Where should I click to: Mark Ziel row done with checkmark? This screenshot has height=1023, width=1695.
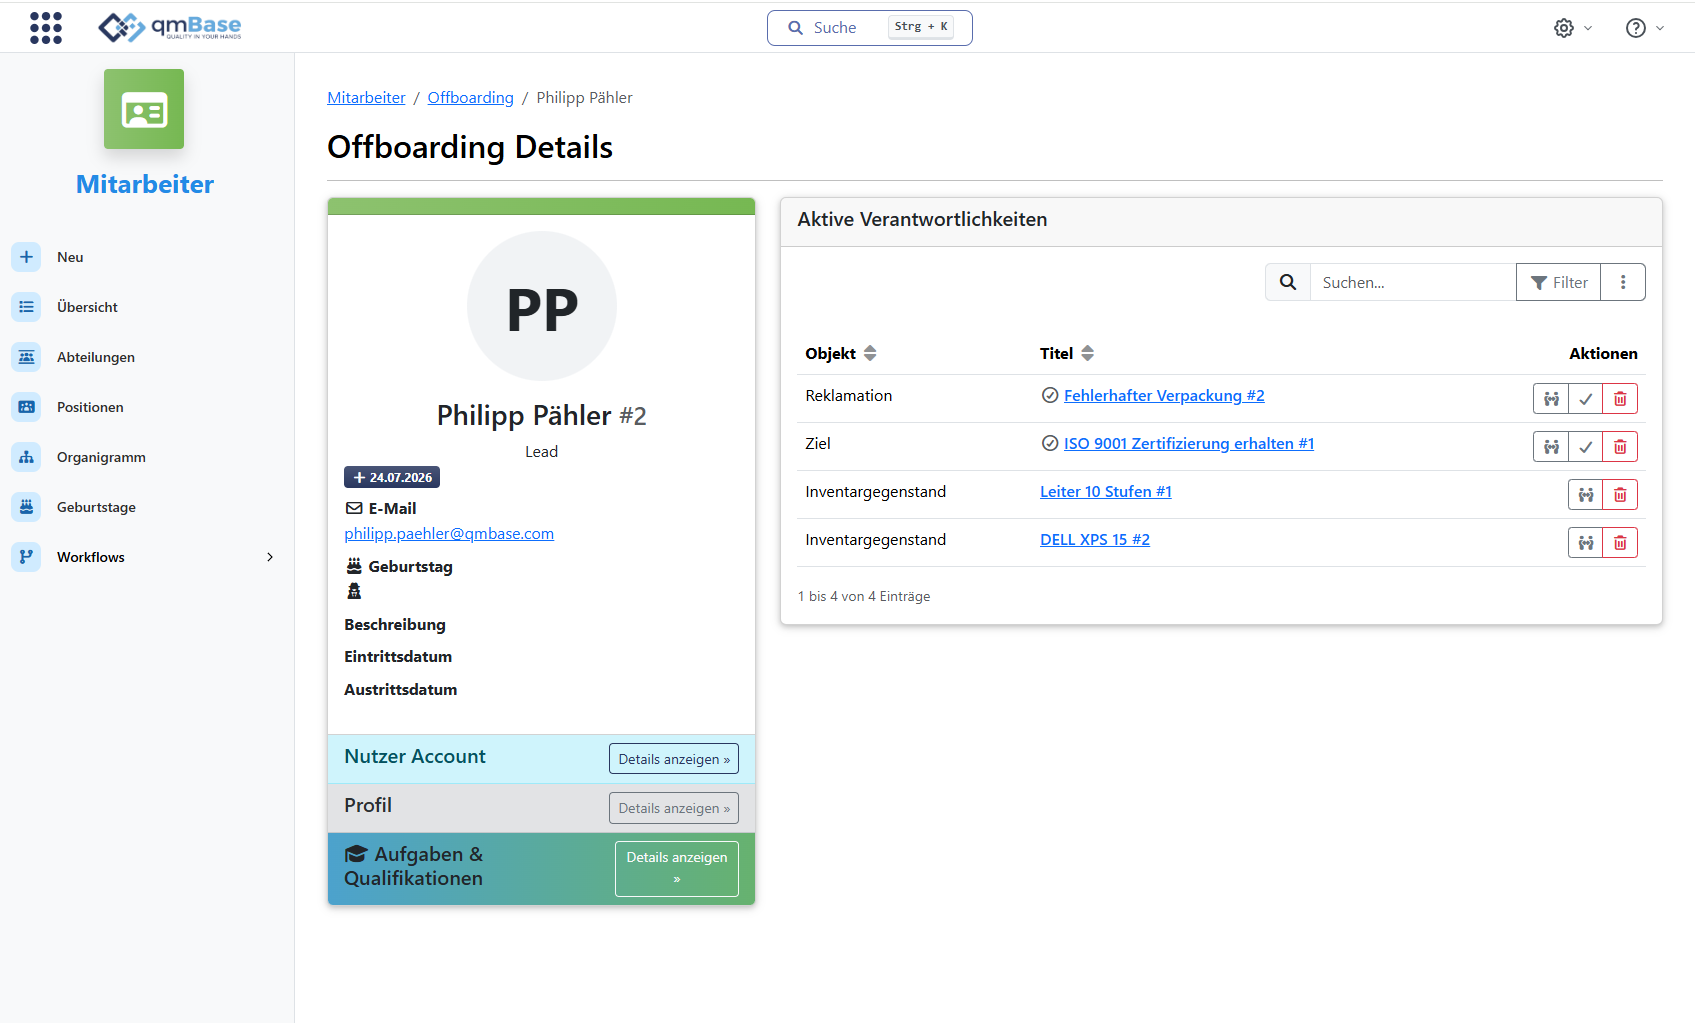pyautogui.click(x=1585, y=447)
